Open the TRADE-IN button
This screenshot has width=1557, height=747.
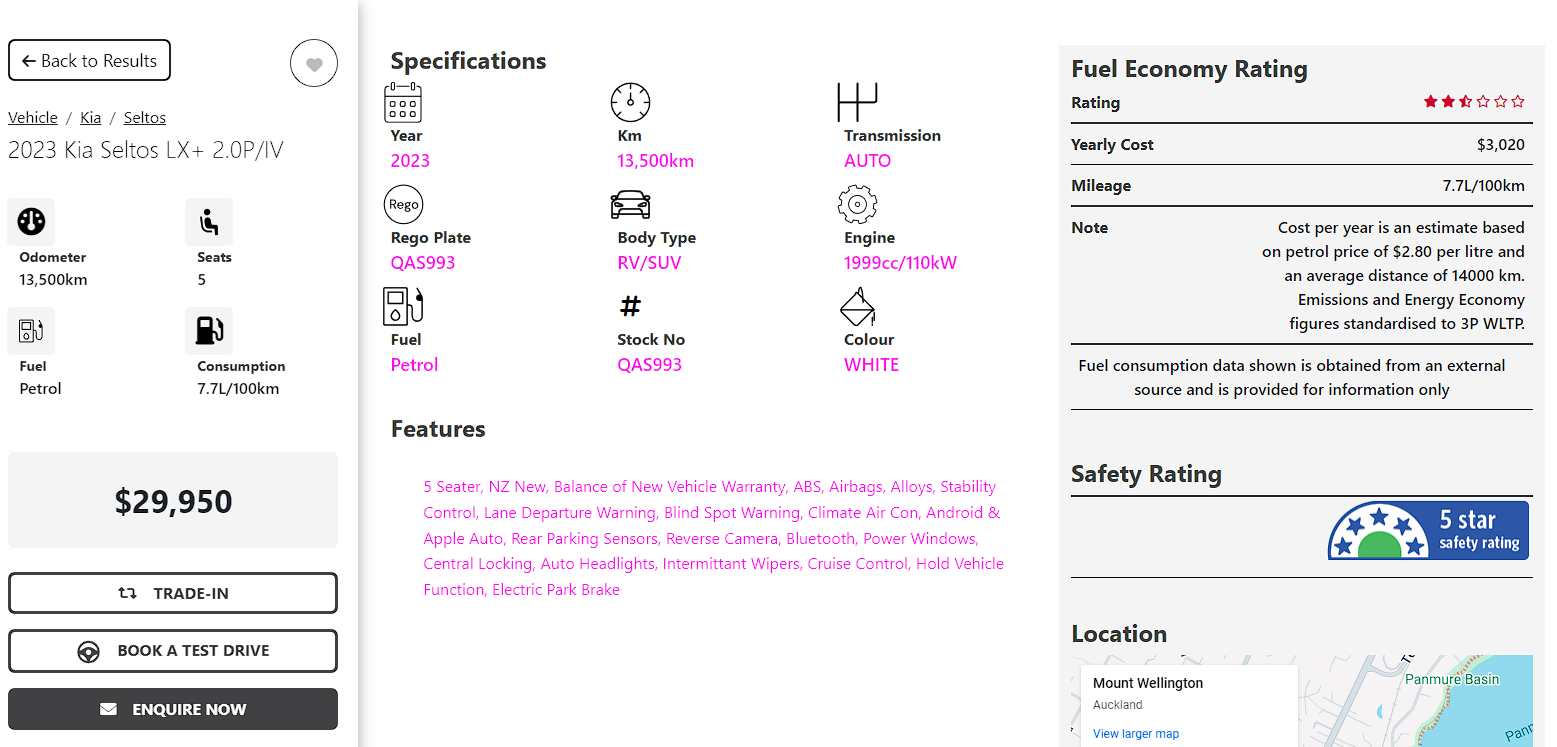[173, 593]
